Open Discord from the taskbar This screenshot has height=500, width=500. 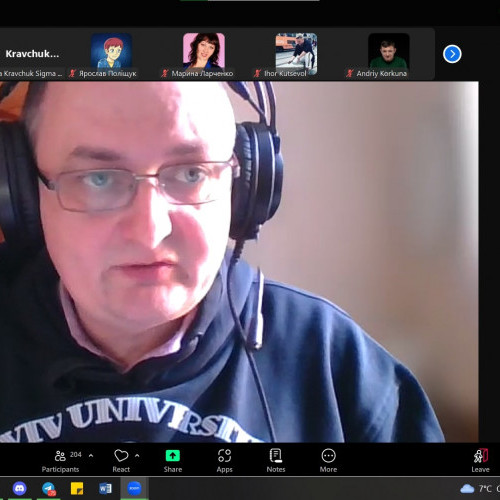coord(20,489)
